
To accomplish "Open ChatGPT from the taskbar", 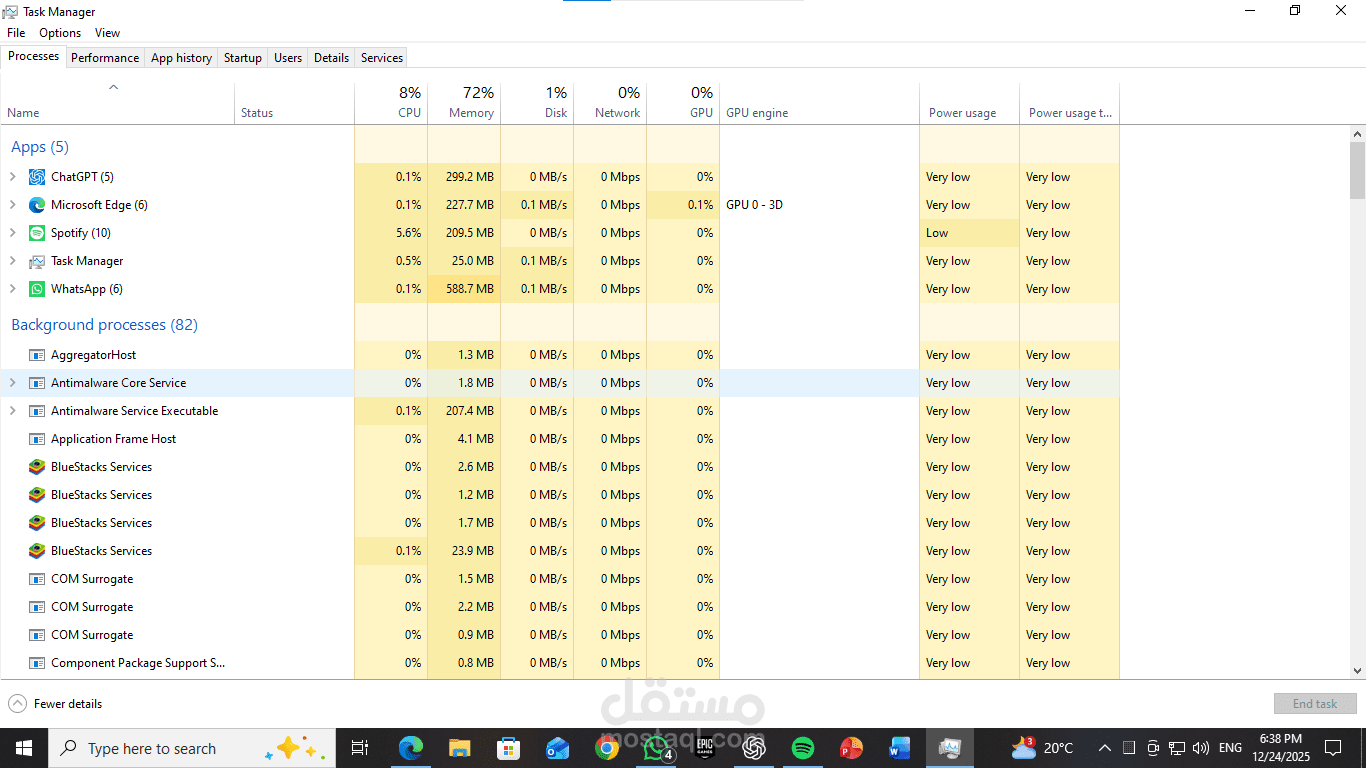I will [x=754, y=748].
